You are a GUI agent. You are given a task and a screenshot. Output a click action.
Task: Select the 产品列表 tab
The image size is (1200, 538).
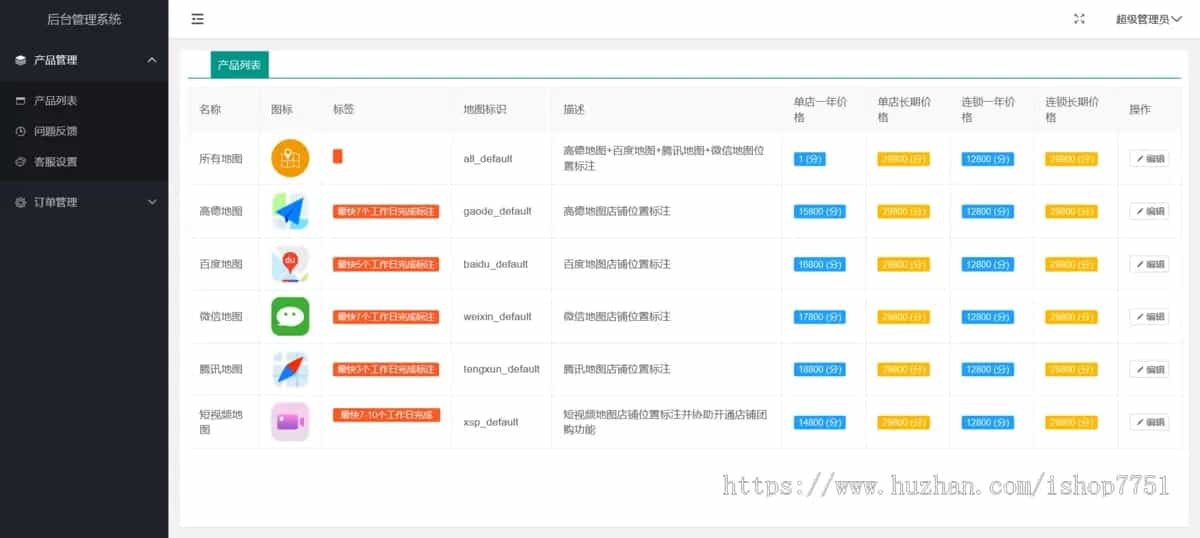click(x=240, y=65)
